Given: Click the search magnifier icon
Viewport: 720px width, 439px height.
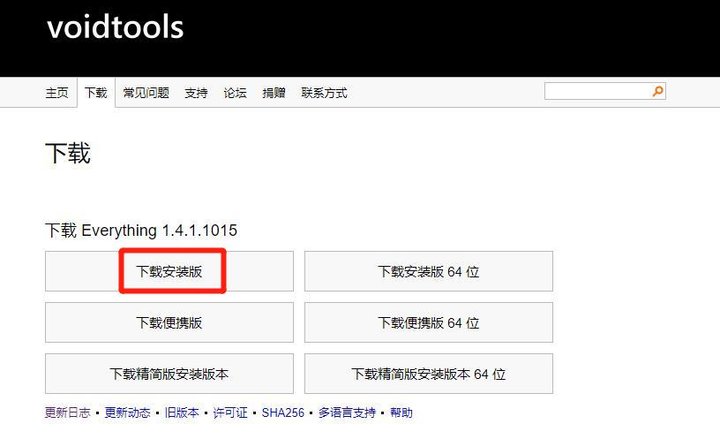Looking at the screenshot, I should tap(657, 91).
